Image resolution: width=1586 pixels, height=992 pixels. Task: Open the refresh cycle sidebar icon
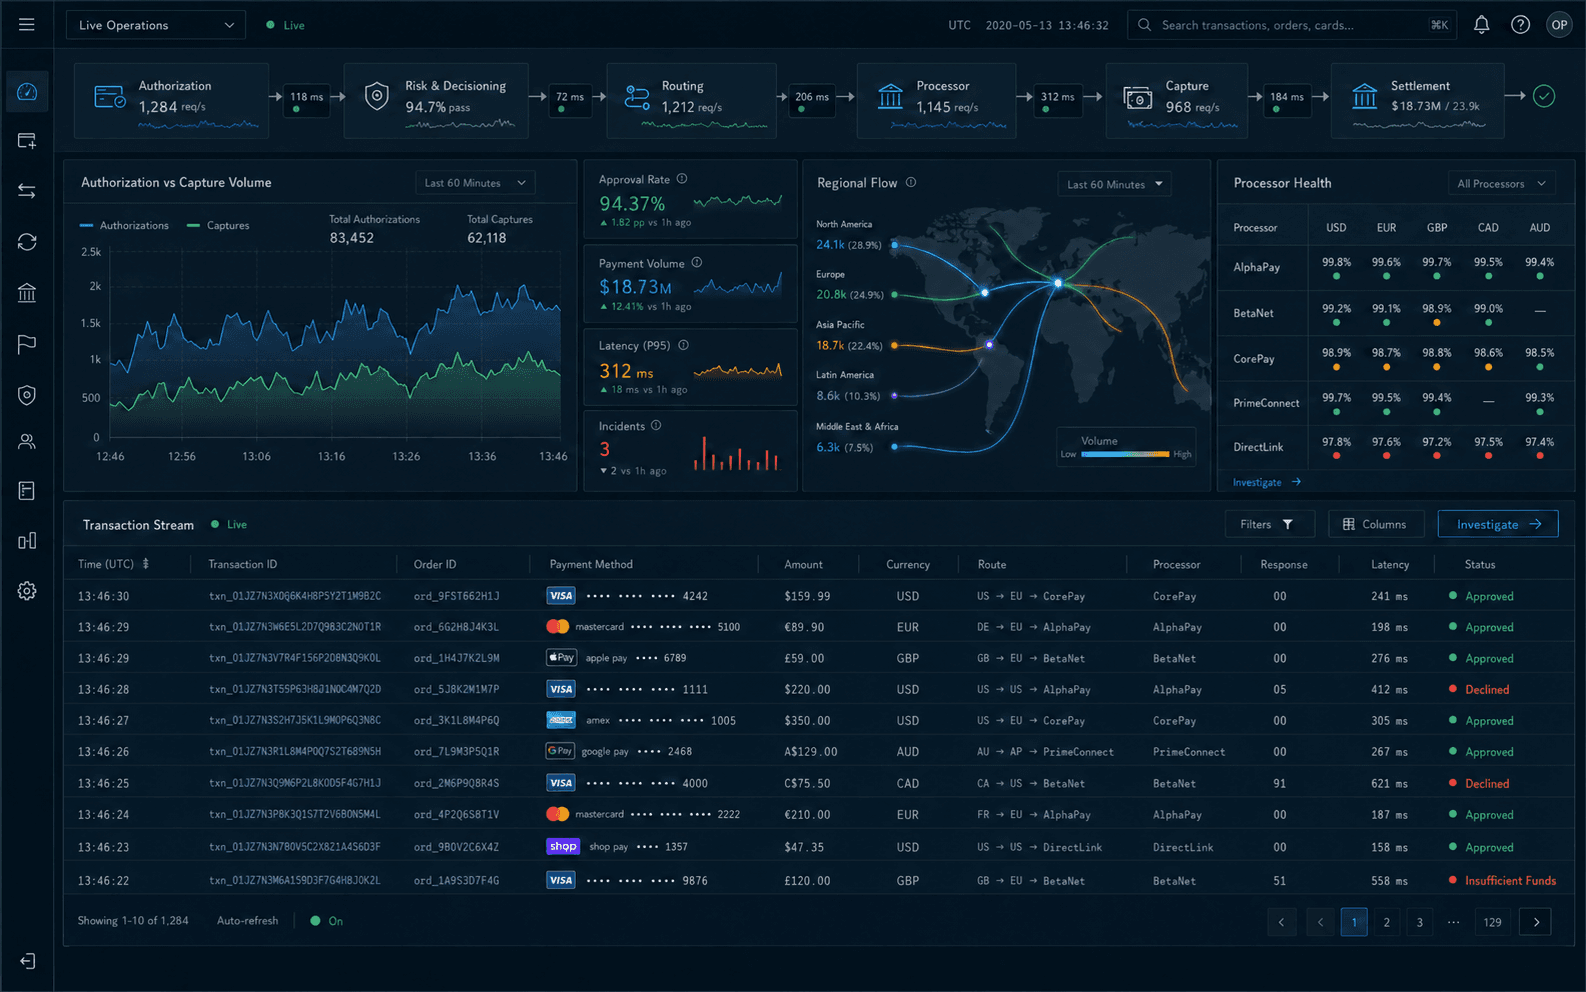[x=27, y=242]
